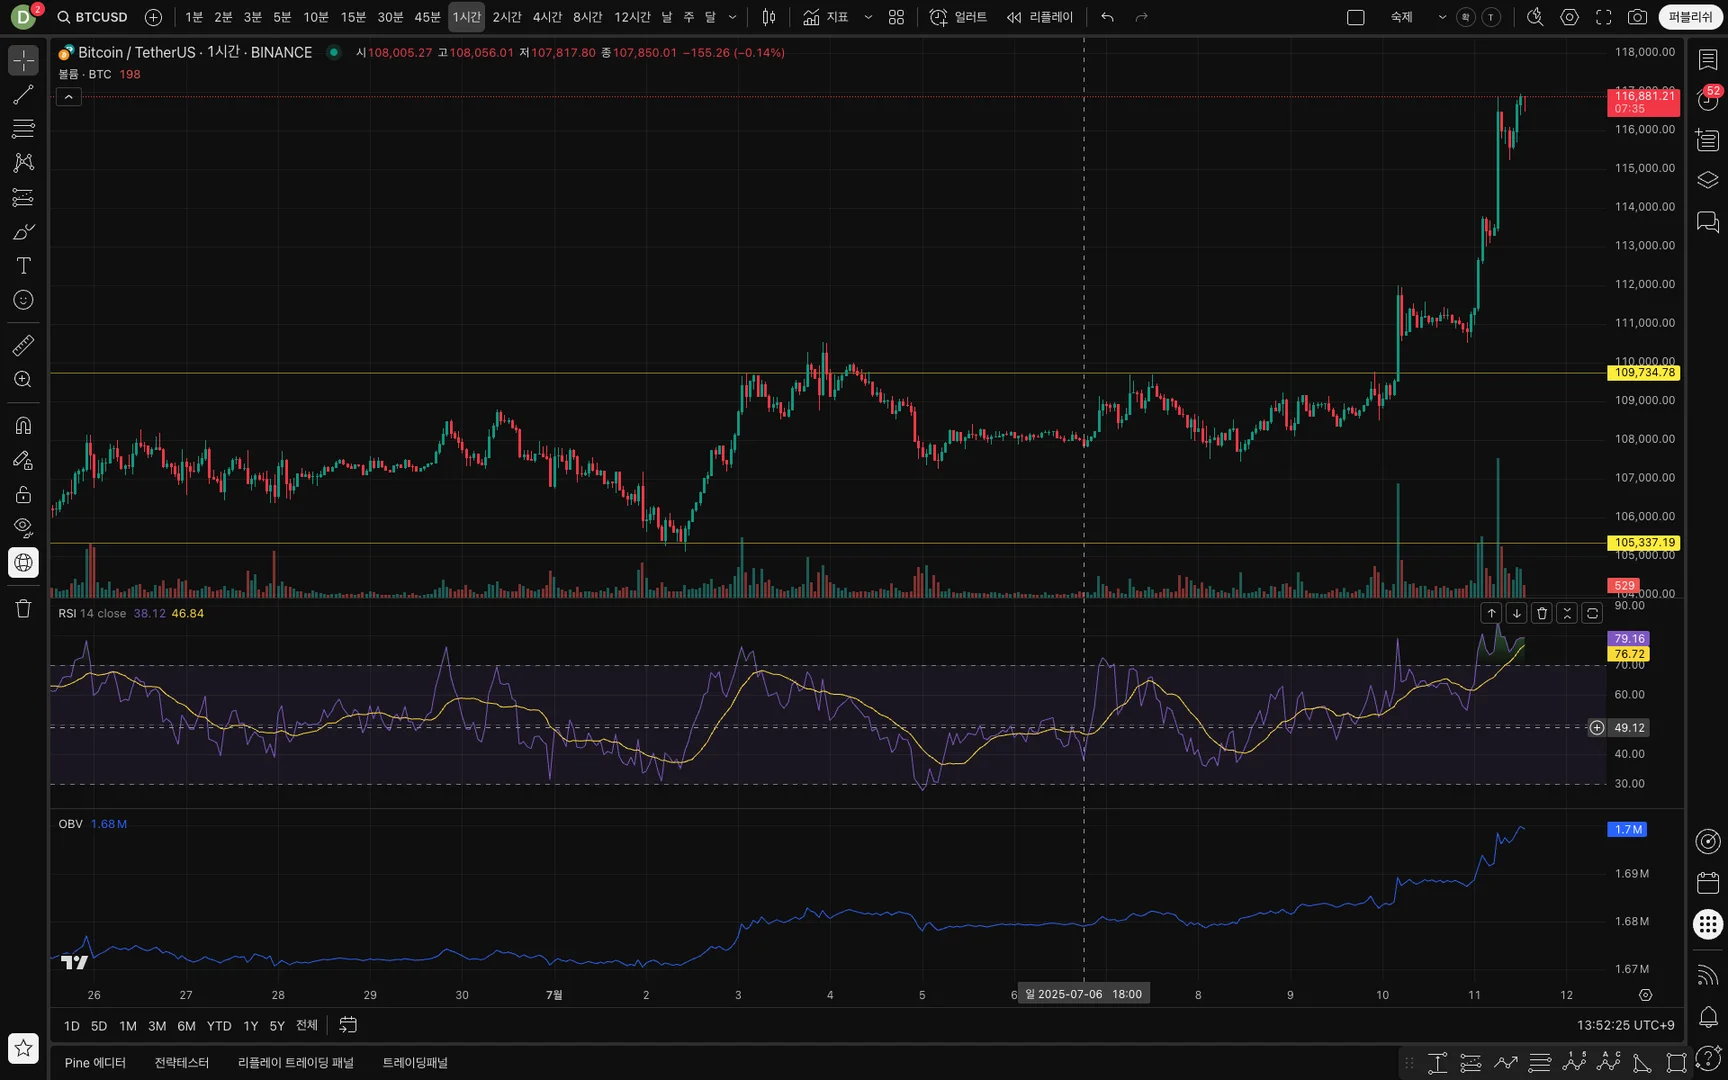Open the 숙제 layout dropdown
1728x1080 pixels.
[x=1441, y=17]
